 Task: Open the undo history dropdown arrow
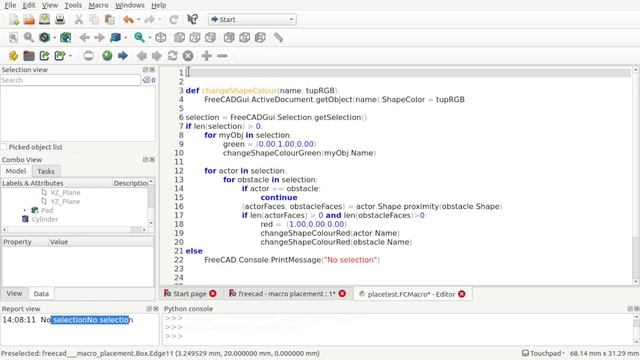click(x=139, y=20)
